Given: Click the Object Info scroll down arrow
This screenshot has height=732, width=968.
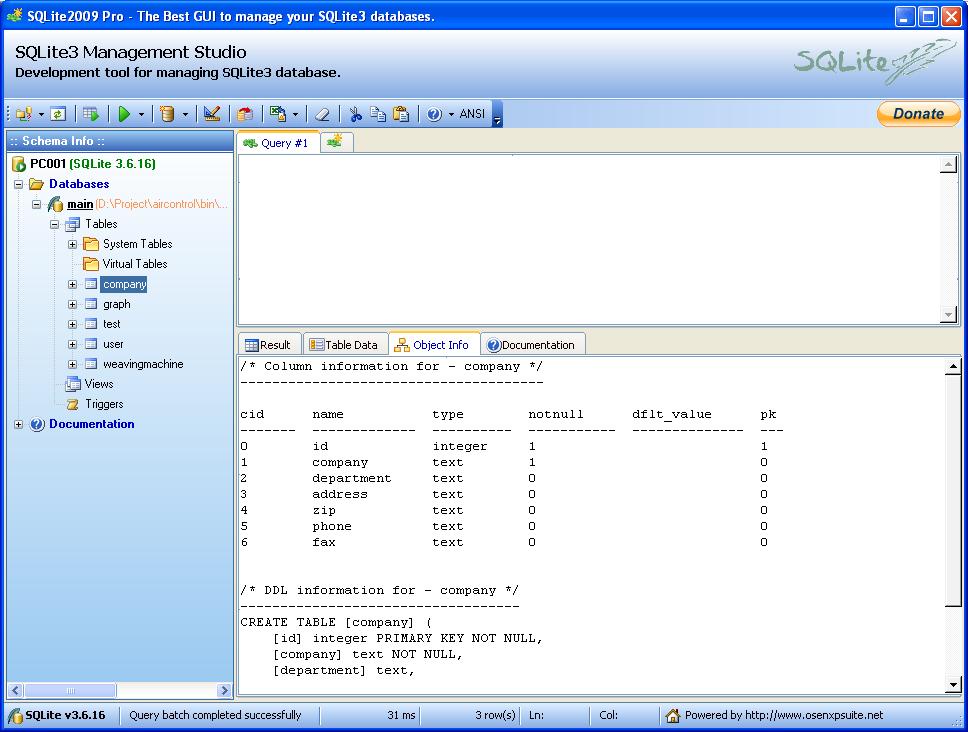Looking at the screenshot, I should (x=953, y=684).
